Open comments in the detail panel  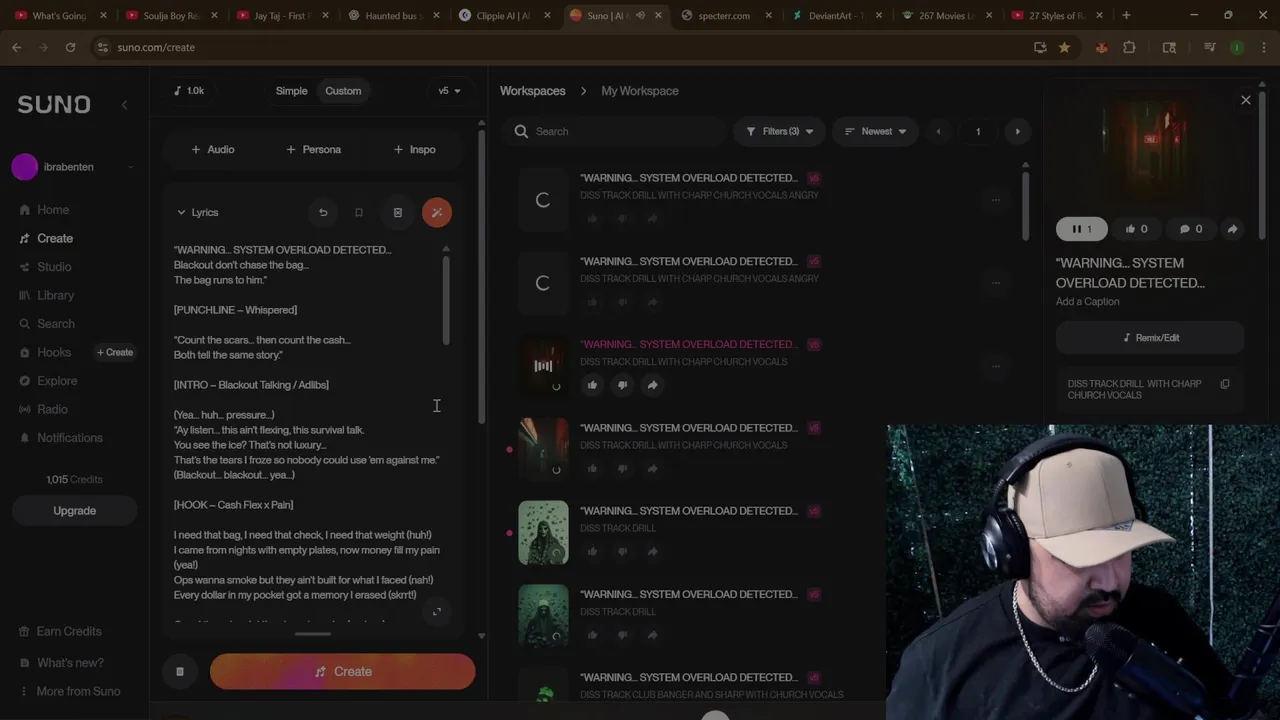point(1190,229)
